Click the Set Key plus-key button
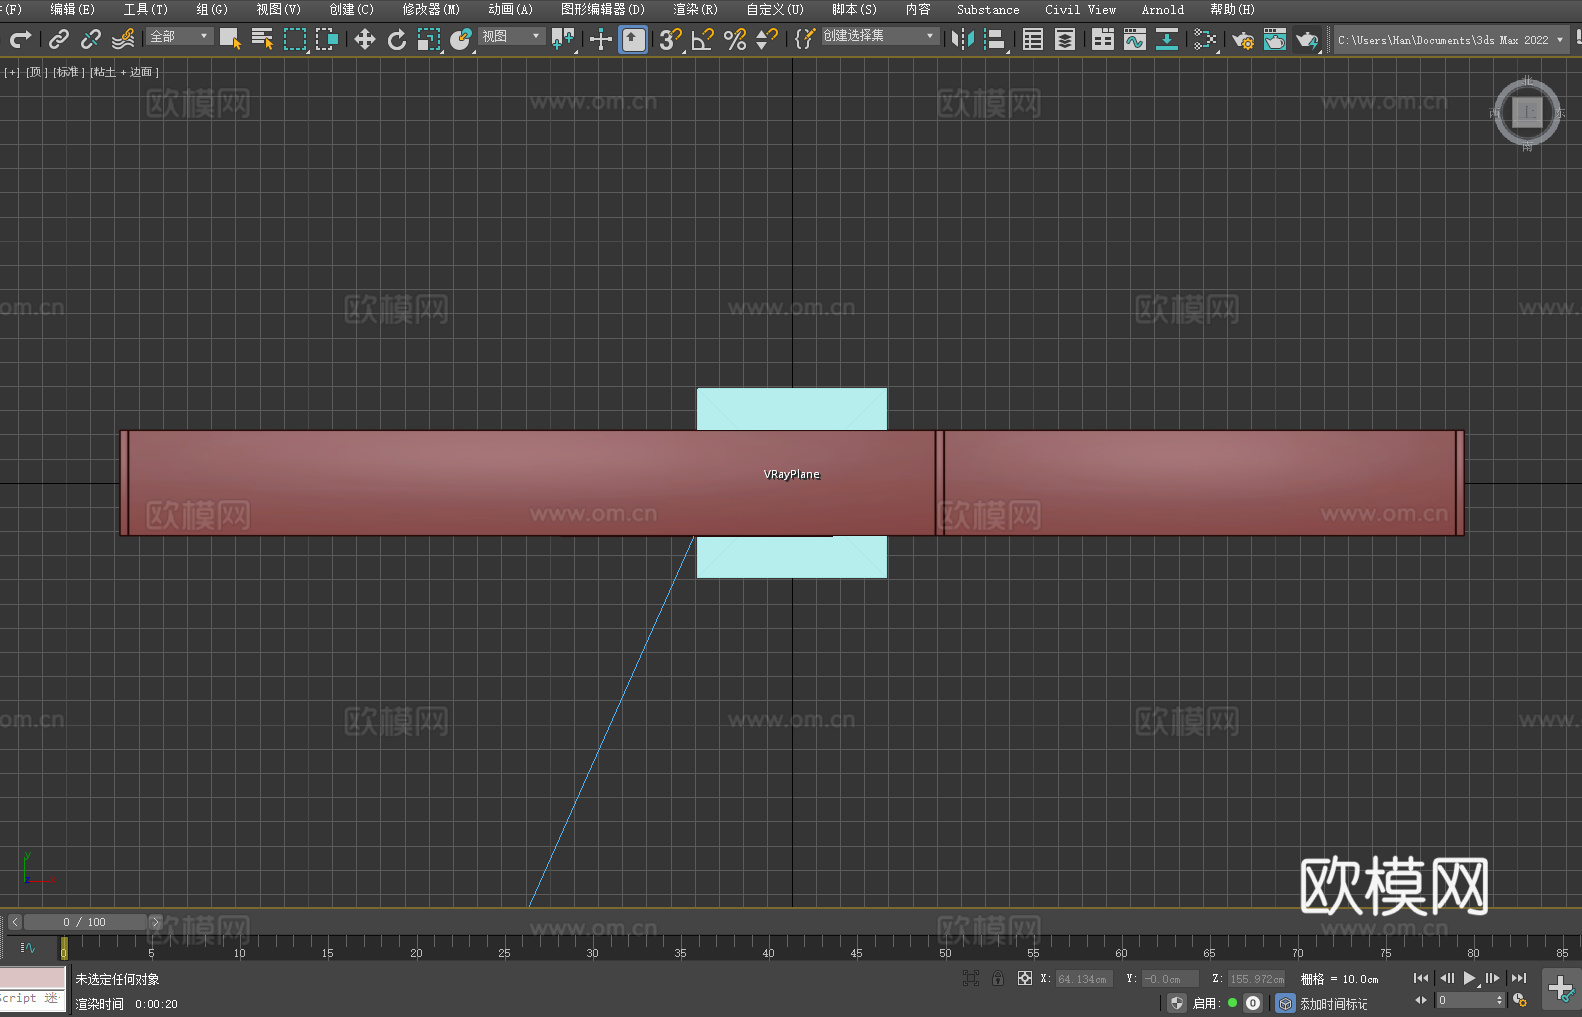The width and height of the screenshot is (1582, 1017). tap(1560, 988)
